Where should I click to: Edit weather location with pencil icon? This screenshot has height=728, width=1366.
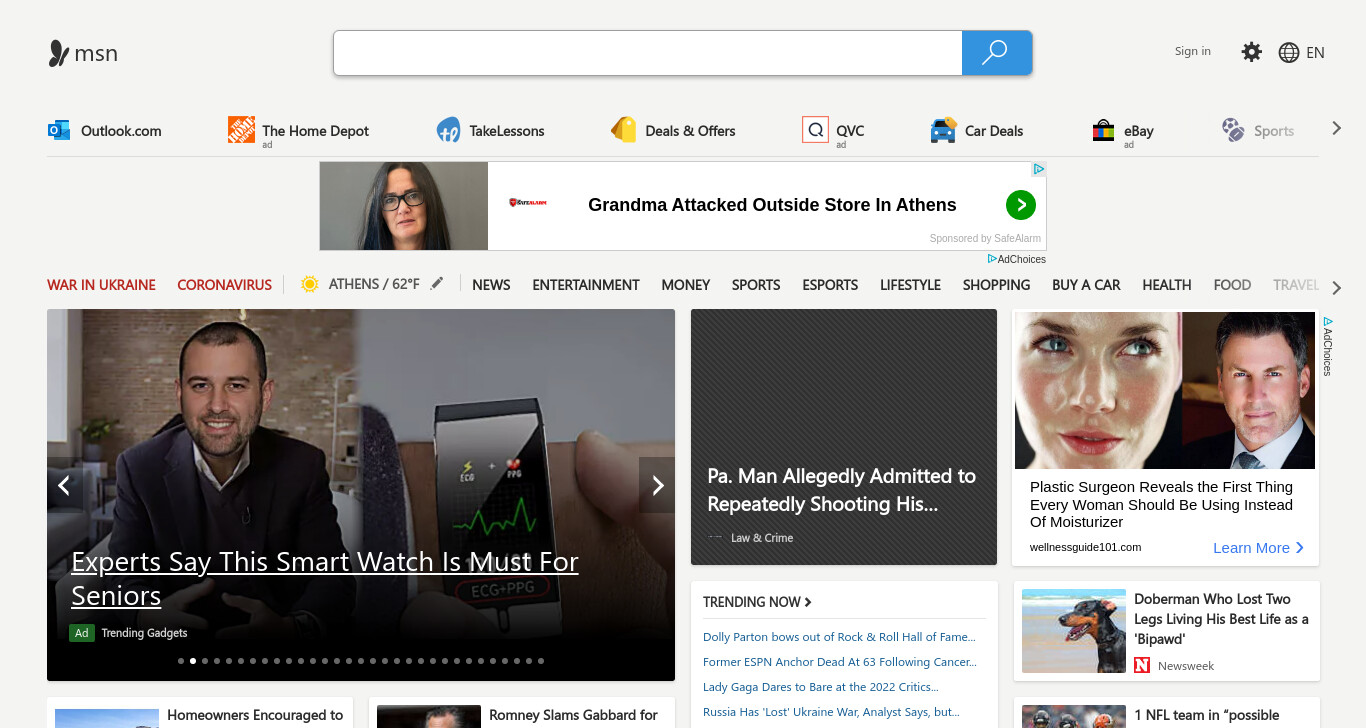coord(436,284)
